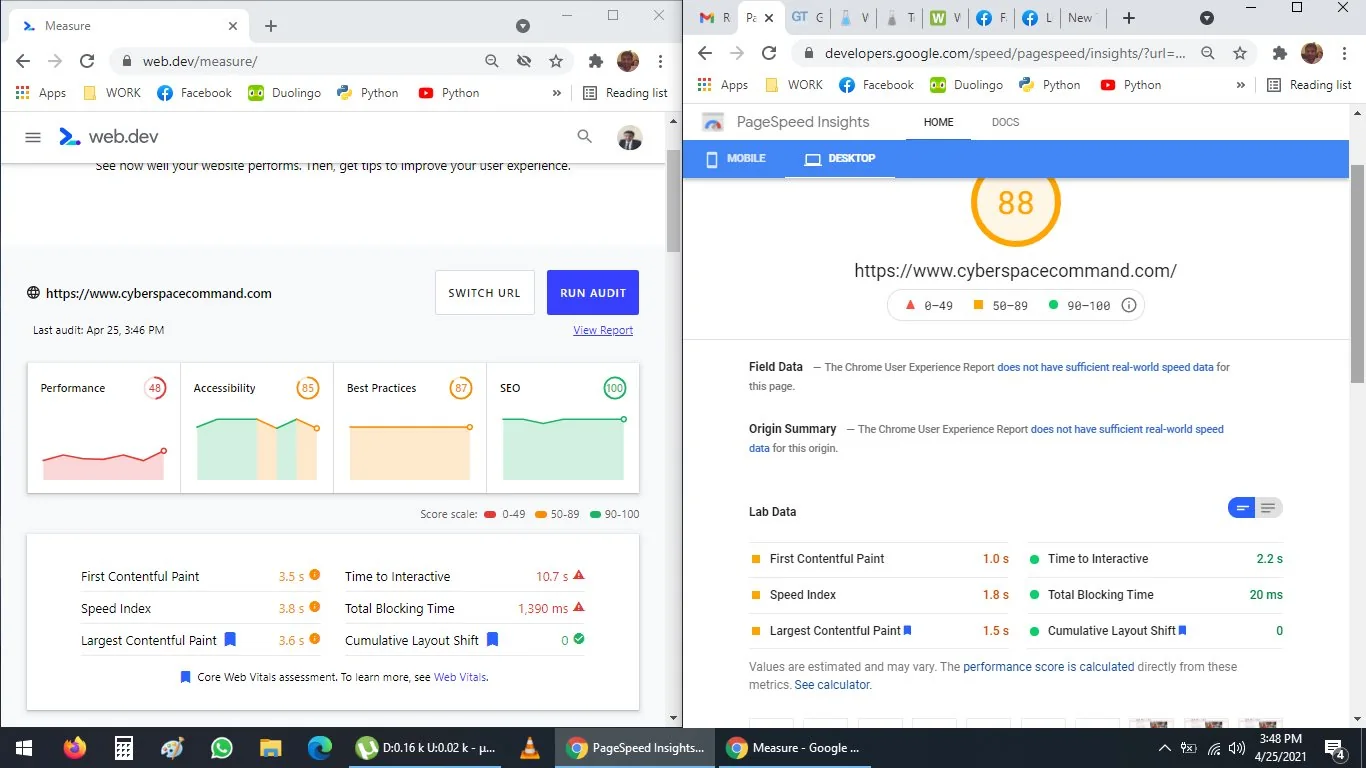Open the web.dev hamburger navigation menu
Image resolution: width=1366 pixels, height=768 pixels.
(x=33, y=137)
